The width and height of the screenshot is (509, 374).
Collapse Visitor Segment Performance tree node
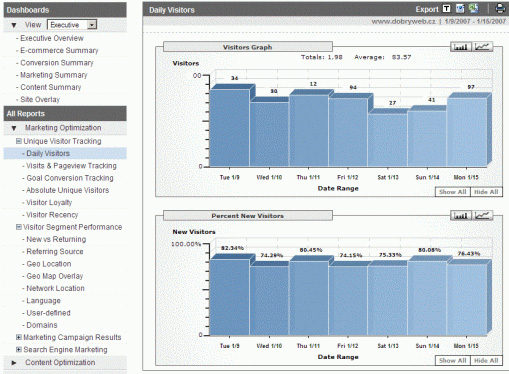pos(19,227)
